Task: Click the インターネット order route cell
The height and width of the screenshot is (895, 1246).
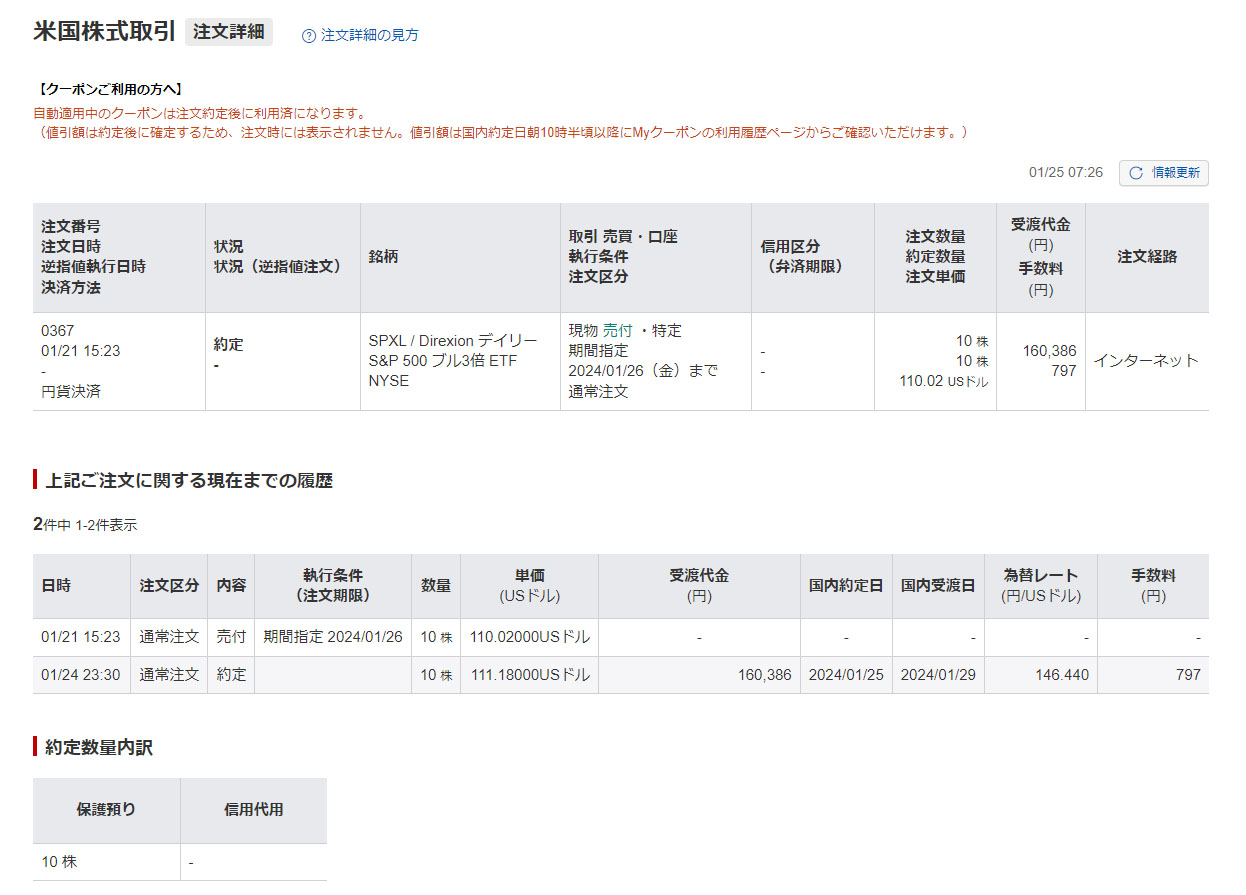Action: [1145, 361]
